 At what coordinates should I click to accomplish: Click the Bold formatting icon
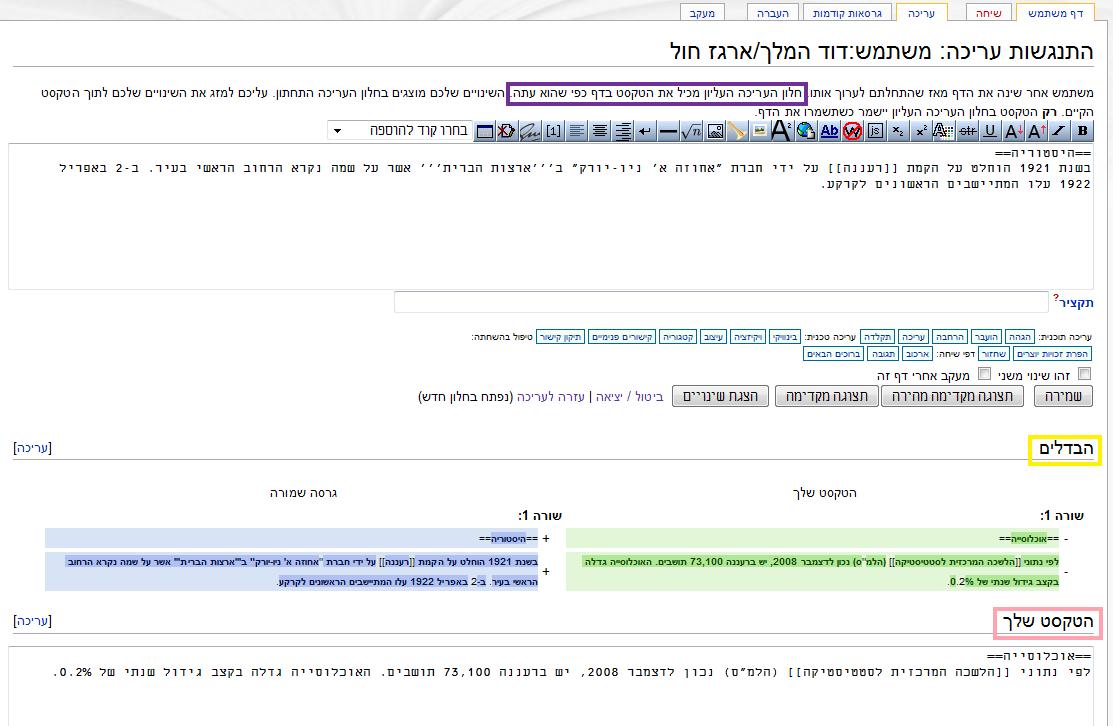1082,131
